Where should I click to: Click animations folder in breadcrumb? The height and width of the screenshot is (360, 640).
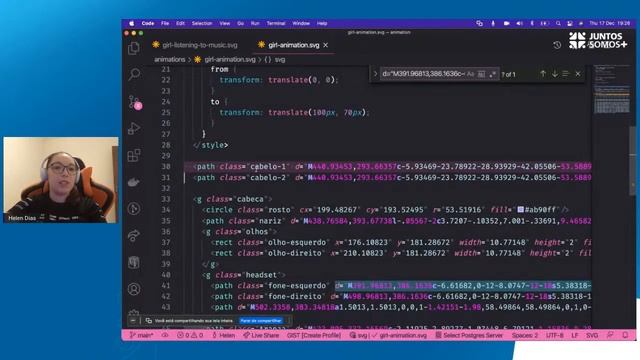point(169,60)
